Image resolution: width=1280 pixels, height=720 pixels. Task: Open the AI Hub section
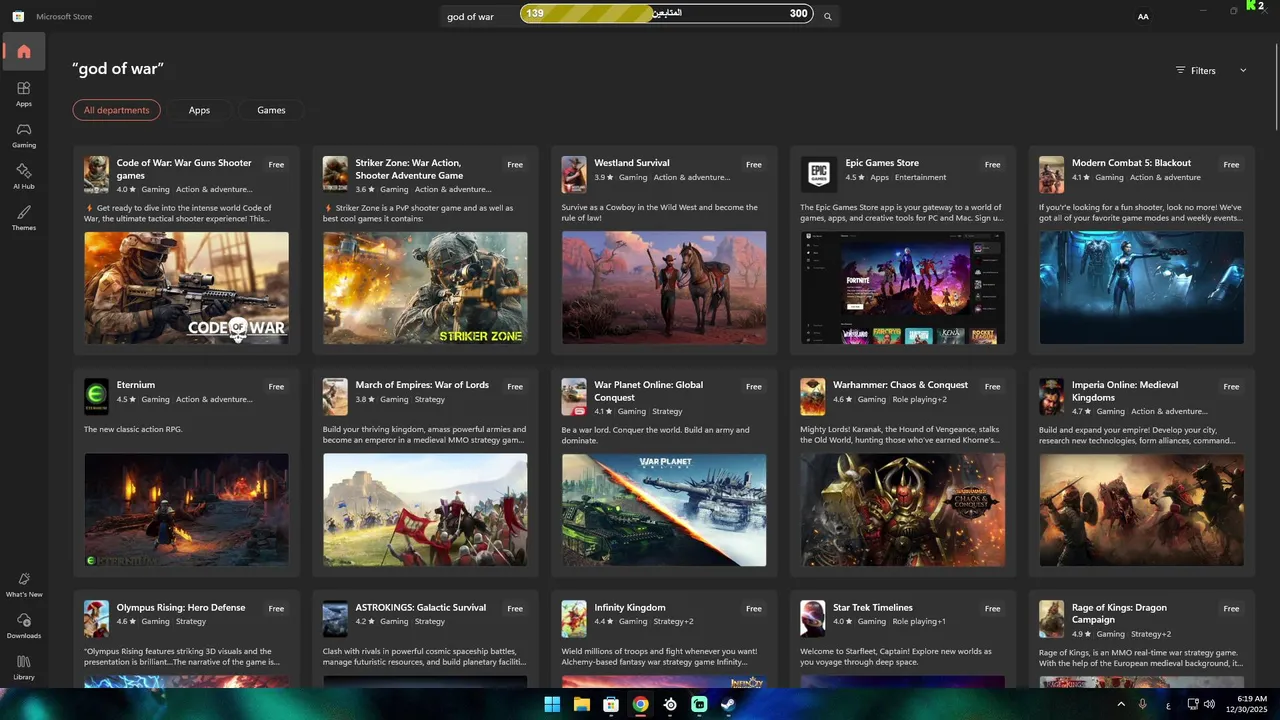tap(24, 176)
